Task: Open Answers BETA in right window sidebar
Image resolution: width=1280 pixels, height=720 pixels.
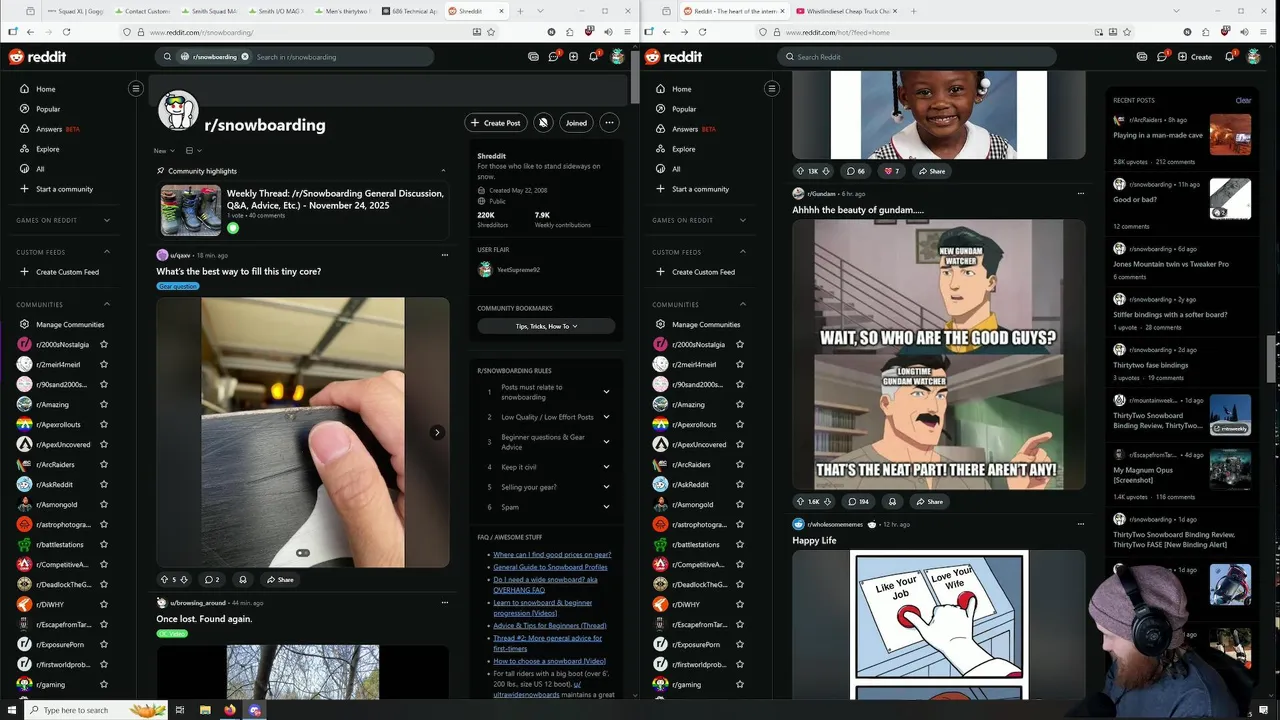Action: [x=694, y=129]
